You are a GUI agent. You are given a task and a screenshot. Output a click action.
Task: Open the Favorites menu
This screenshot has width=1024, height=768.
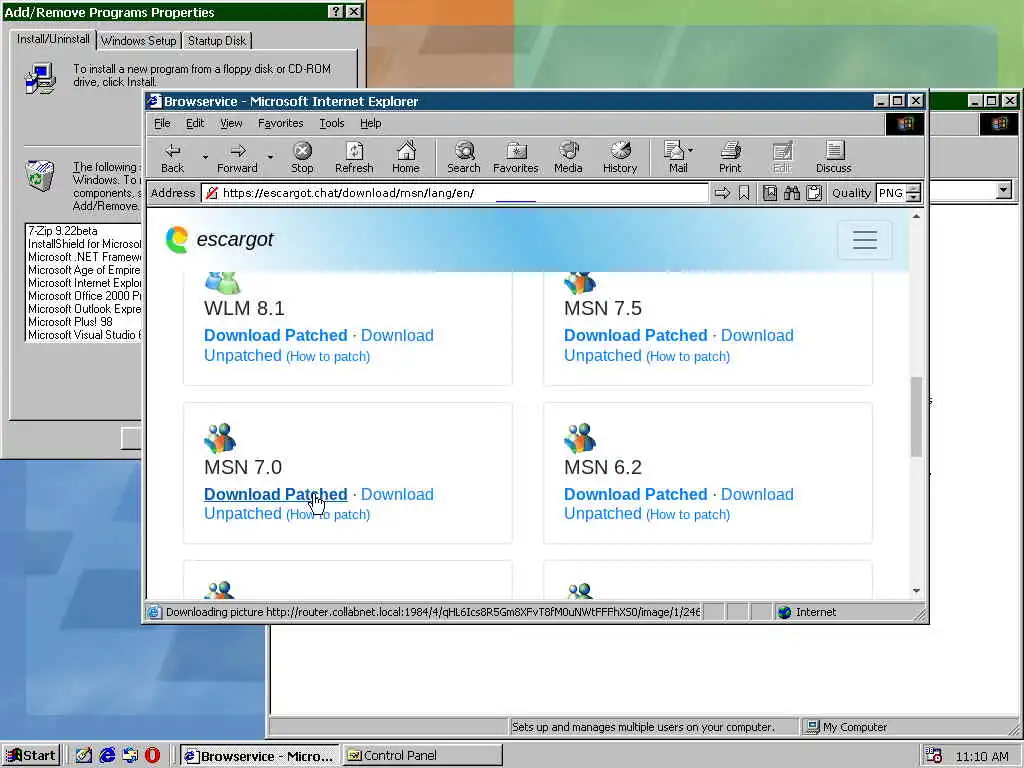coord(280,123)
